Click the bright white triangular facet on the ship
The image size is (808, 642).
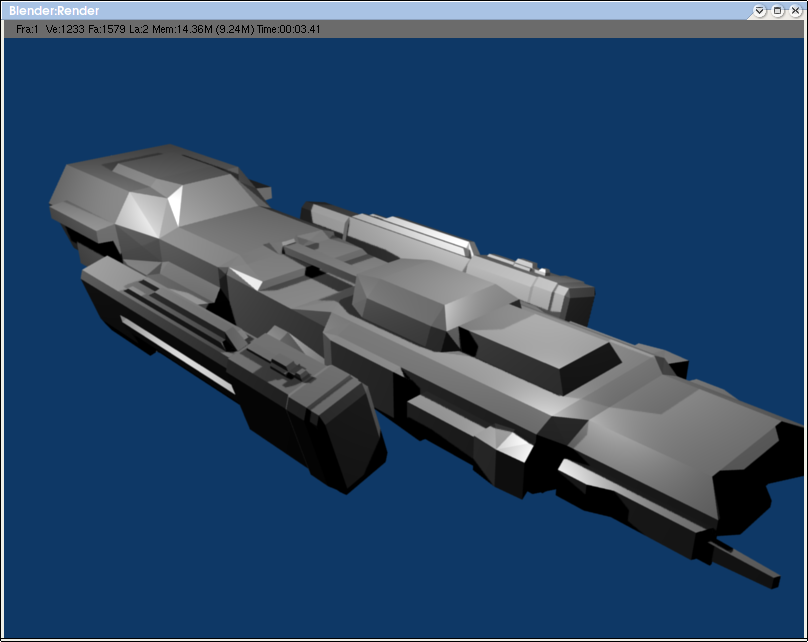tap(175, 205)
